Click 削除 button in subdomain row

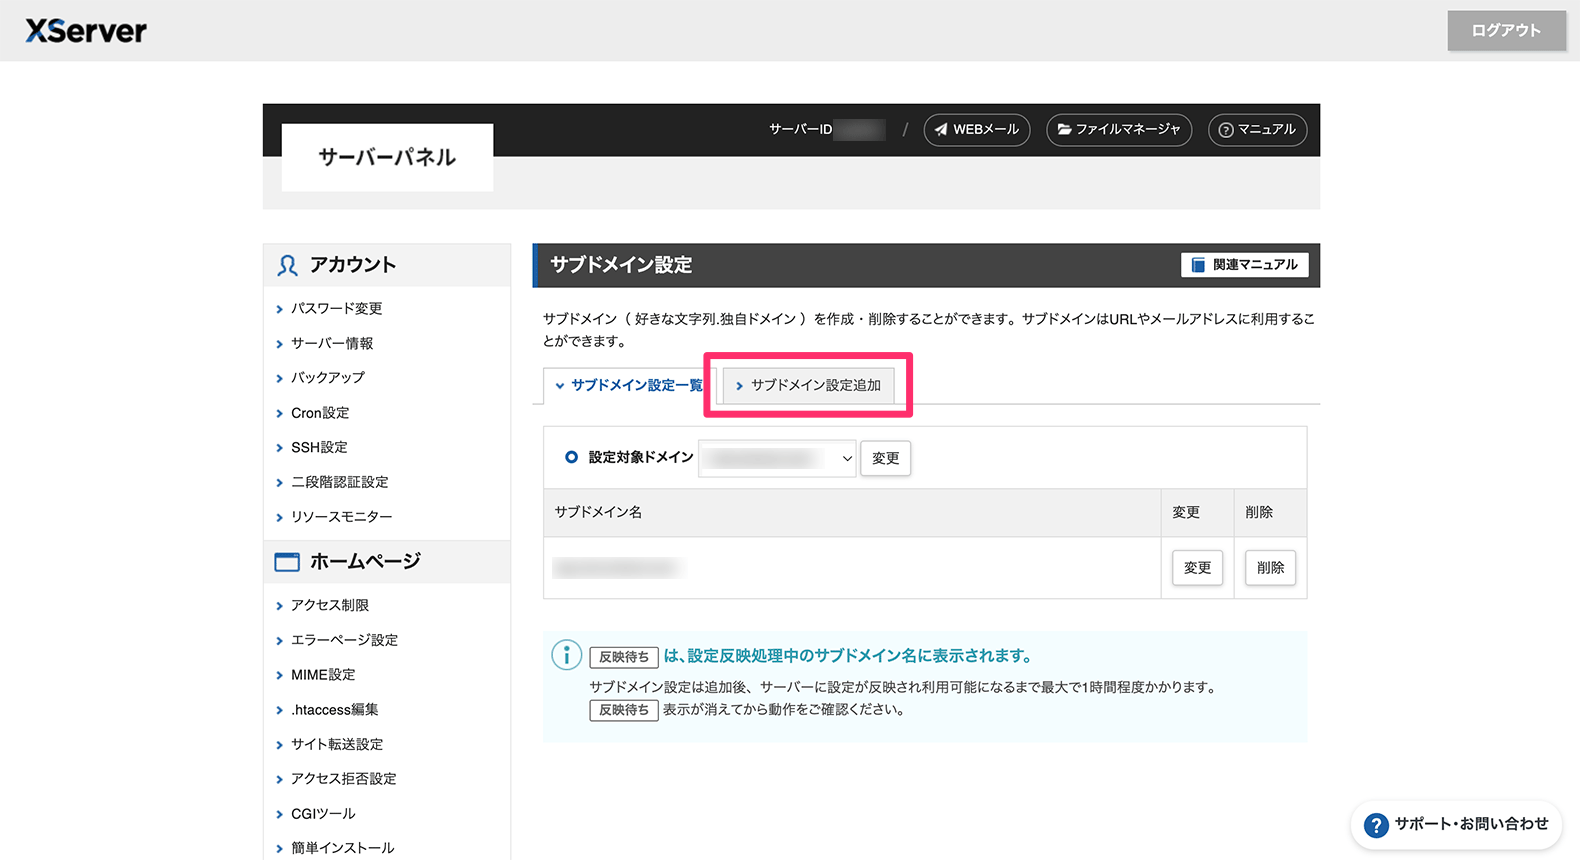[1270, 568]
